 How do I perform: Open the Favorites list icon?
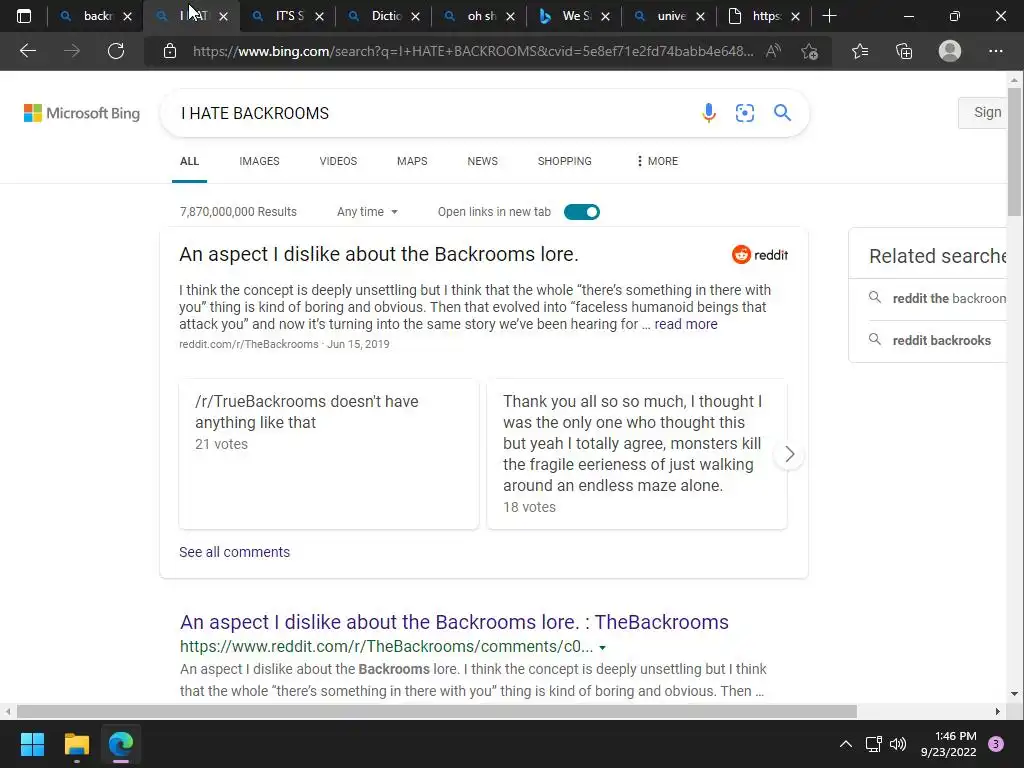pos(860,51)
